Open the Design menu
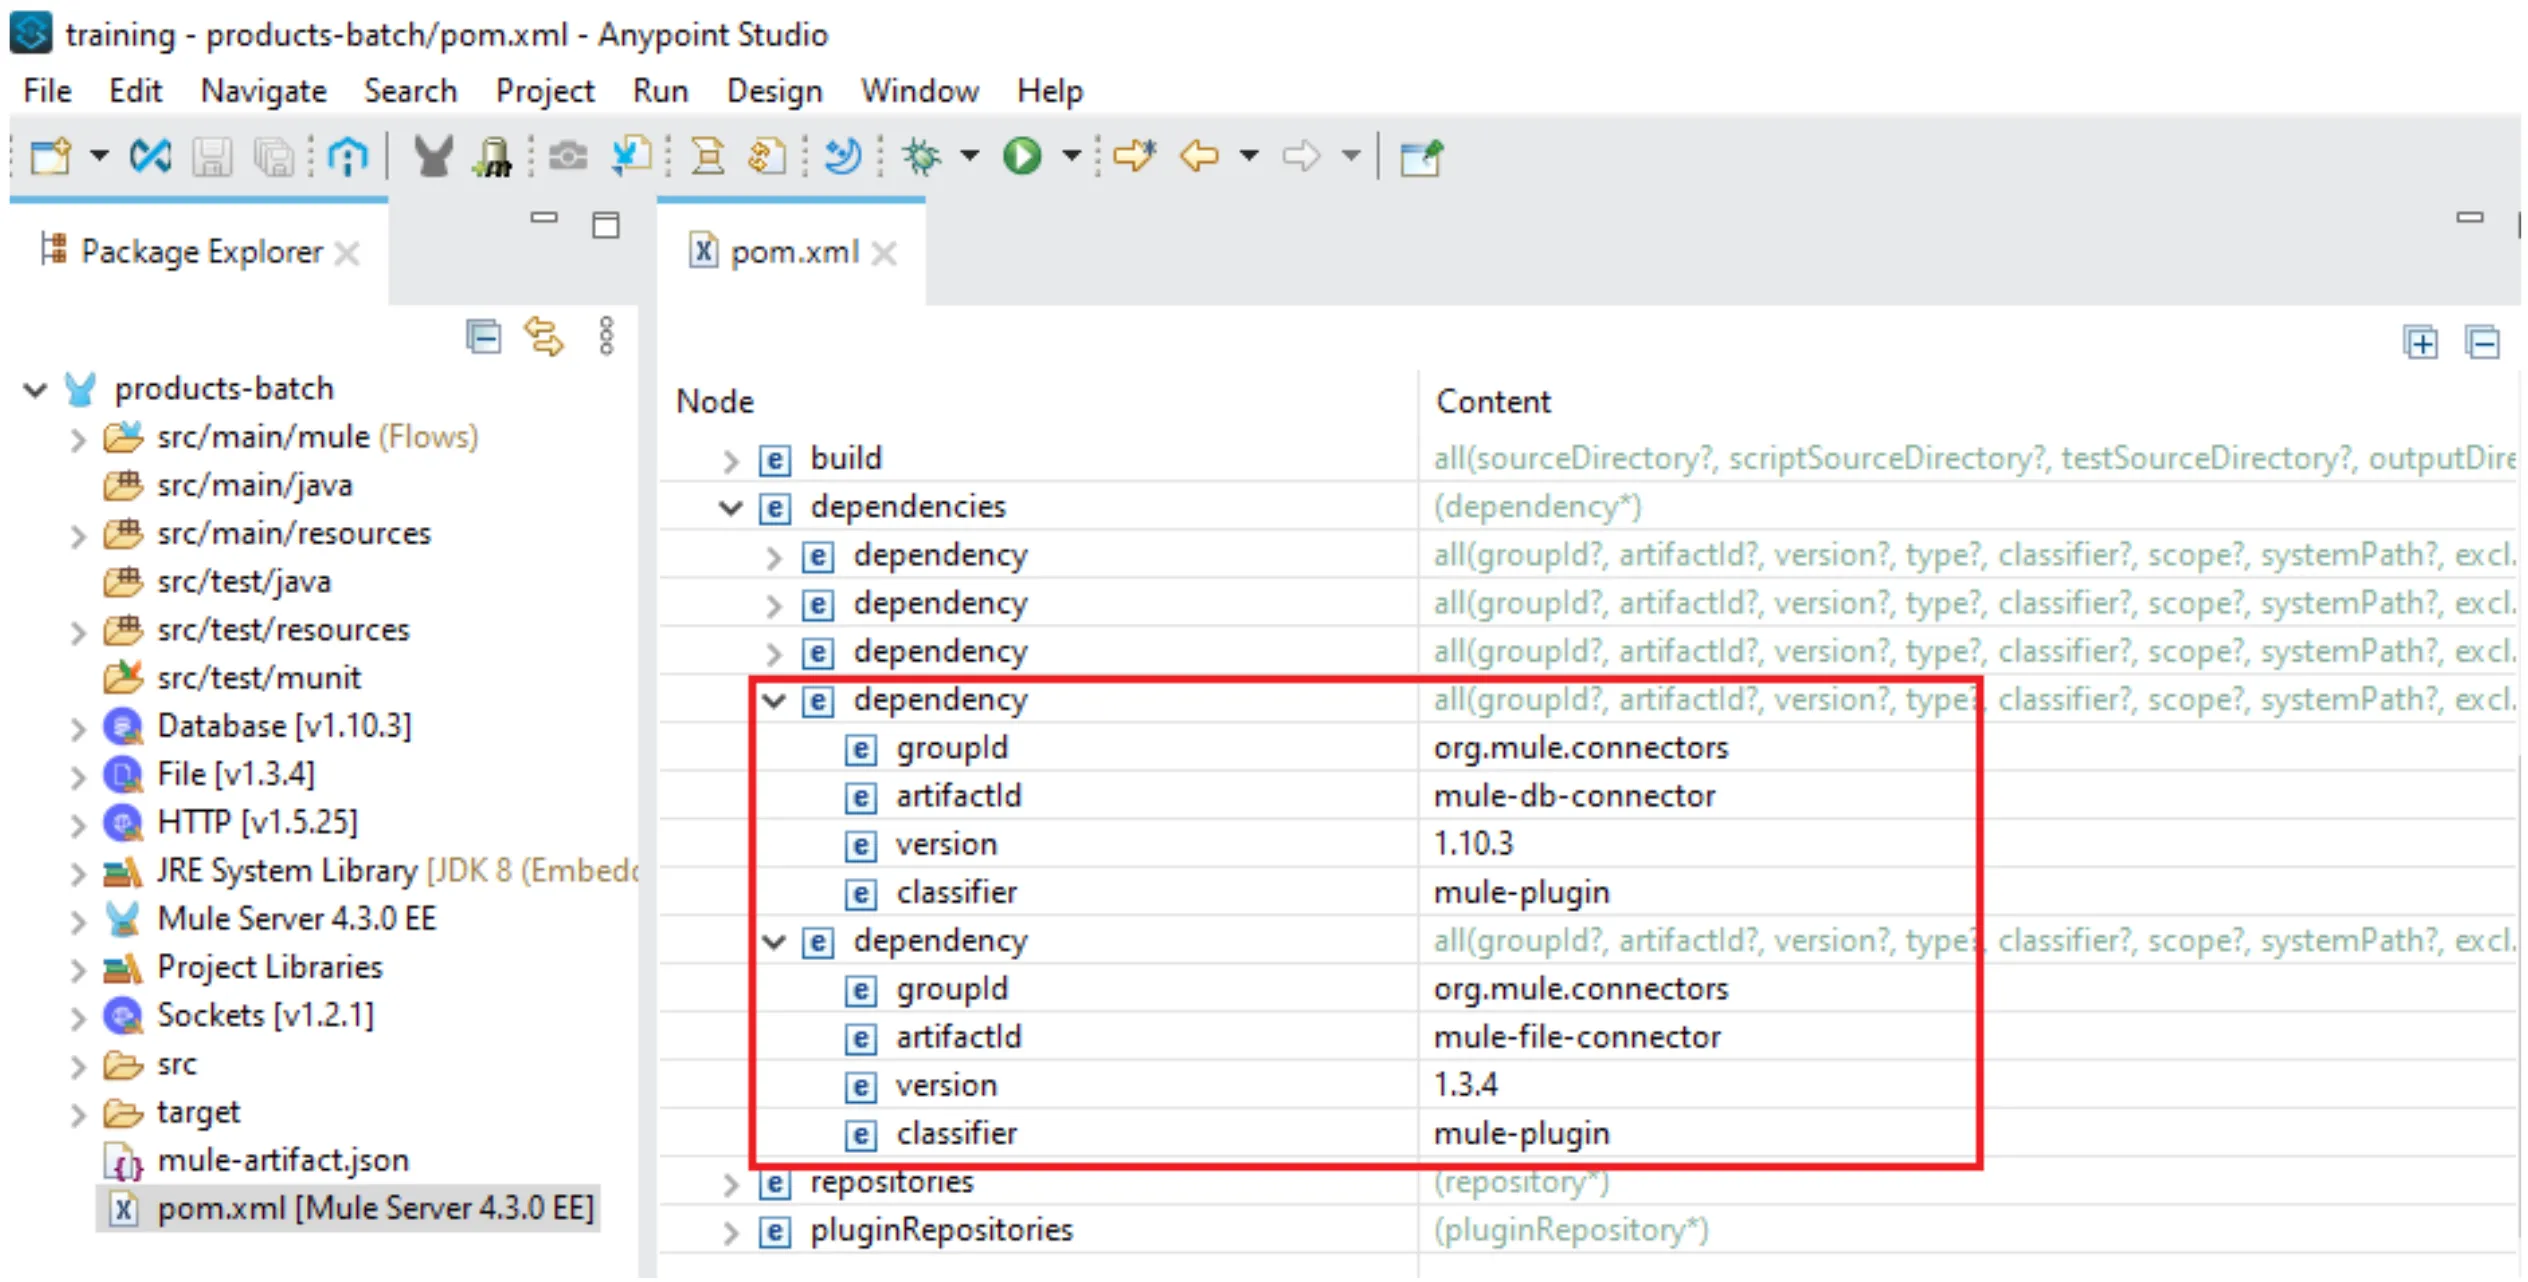The width and height of the screenshot is (2528, 1282). coord(774,91)
